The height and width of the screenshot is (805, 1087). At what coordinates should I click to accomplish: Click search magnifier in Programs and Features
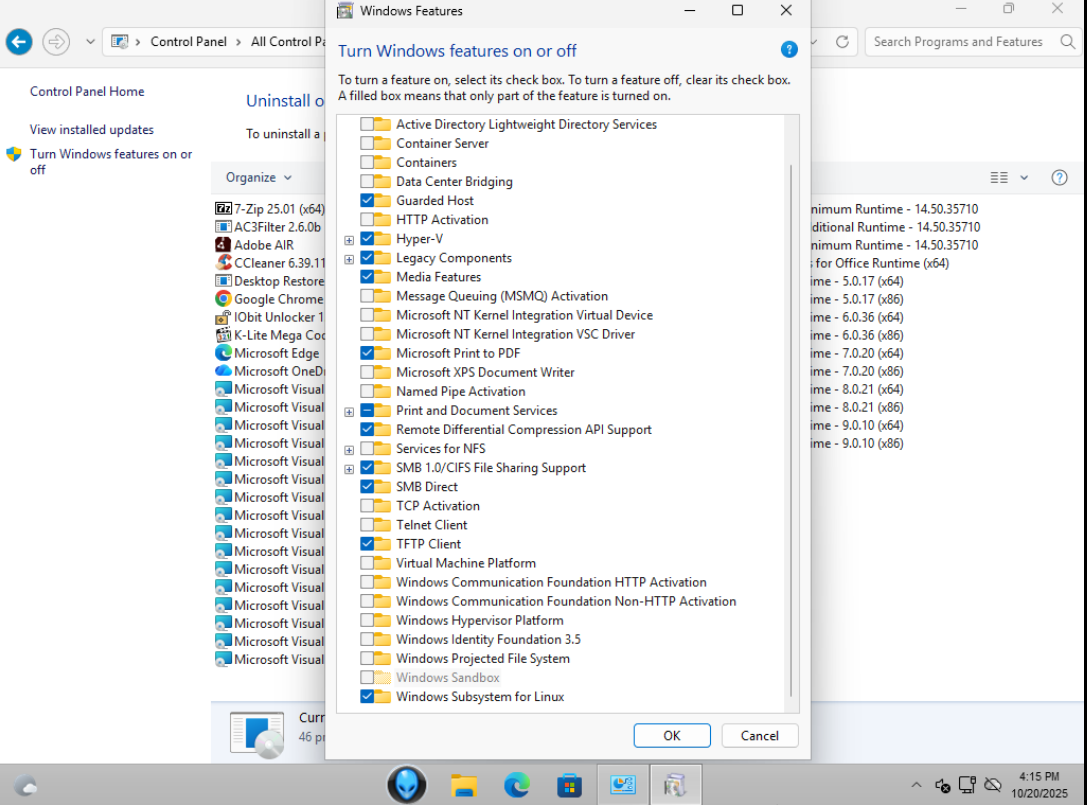pos(1068,42)
